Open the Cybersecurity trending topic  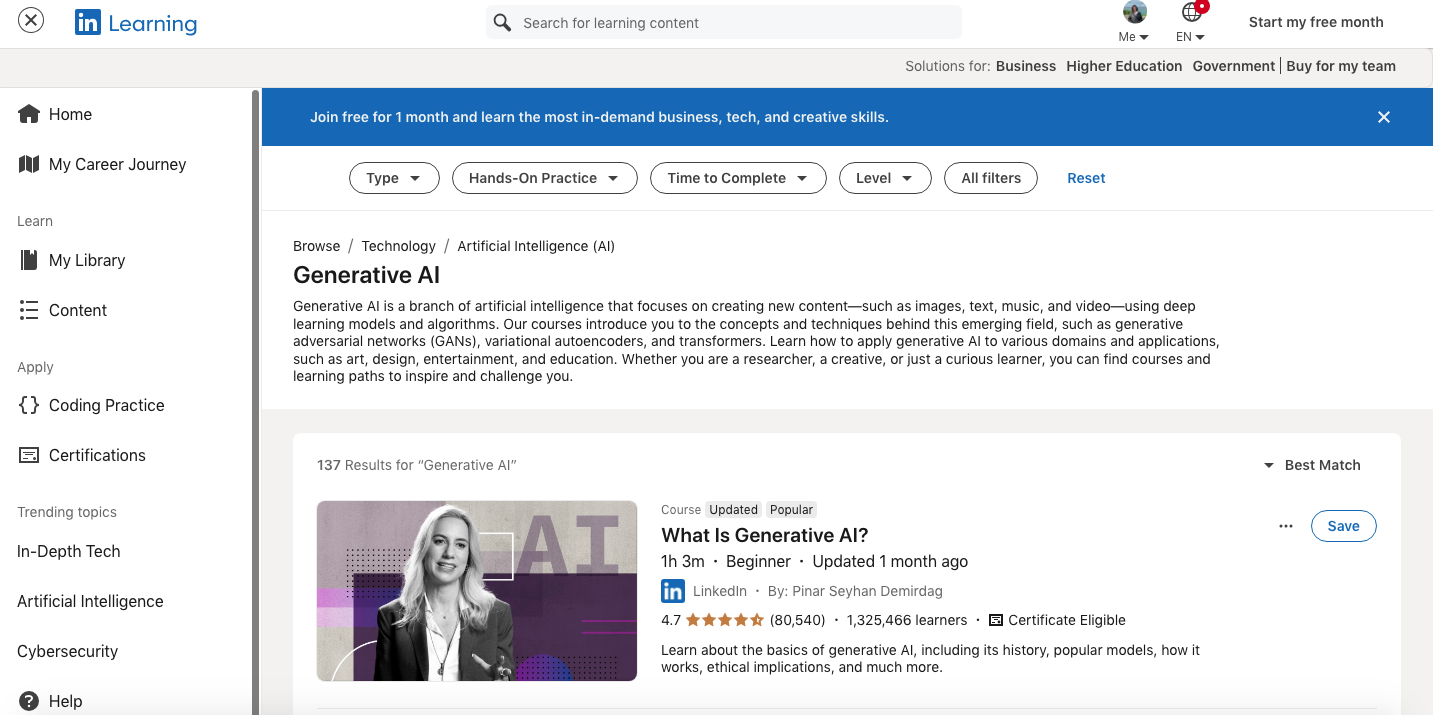tap(67, 651)
